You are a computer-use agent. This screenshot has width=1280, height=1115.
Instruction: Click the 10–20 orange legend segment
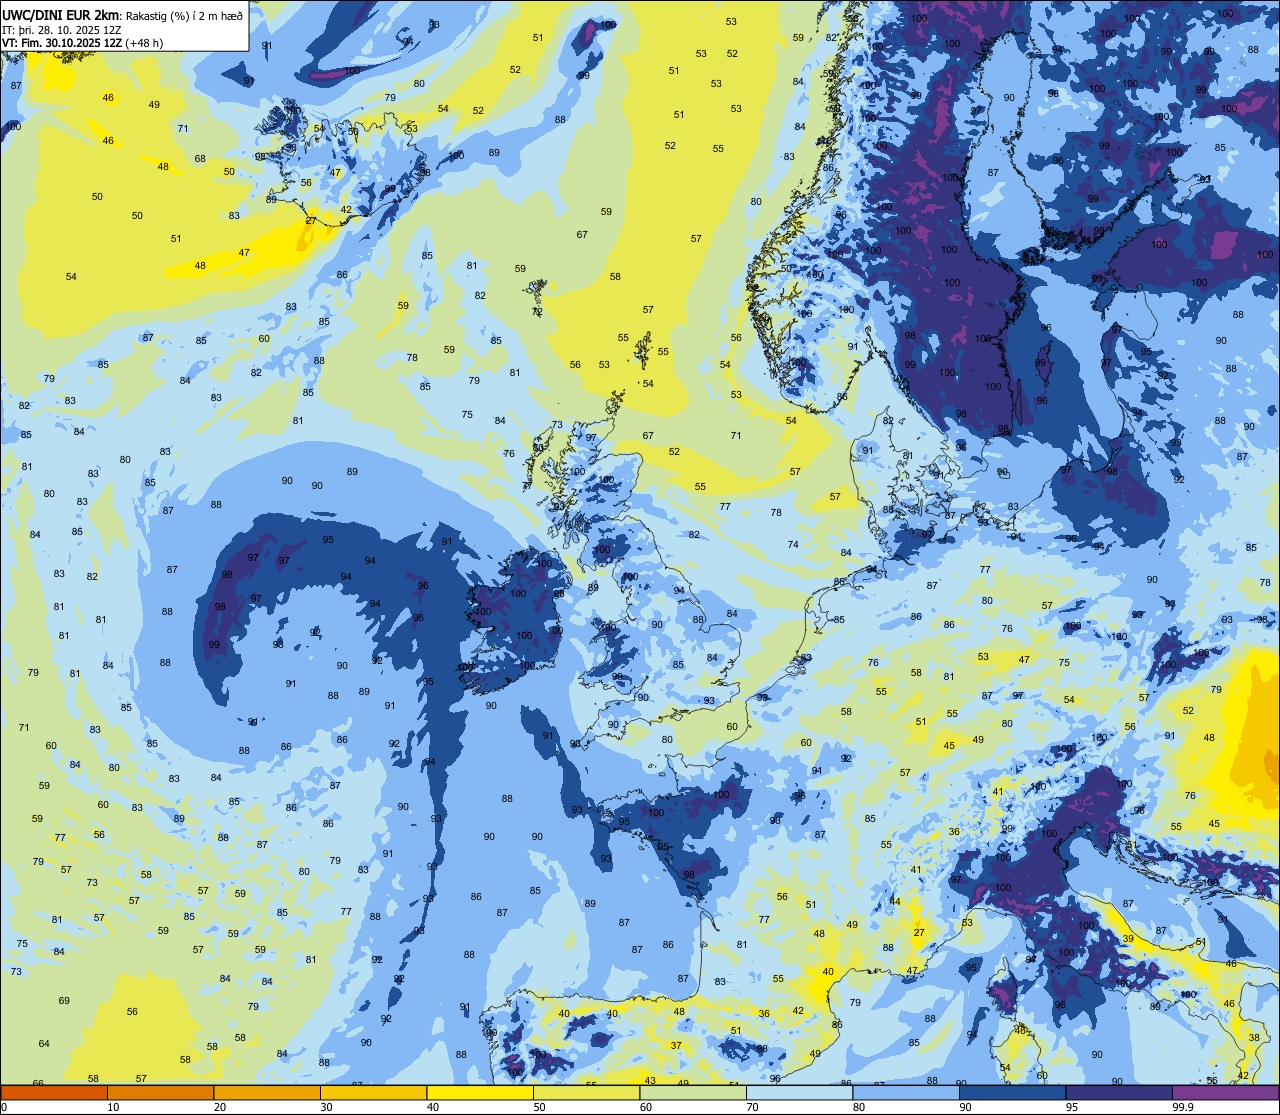160,1093
